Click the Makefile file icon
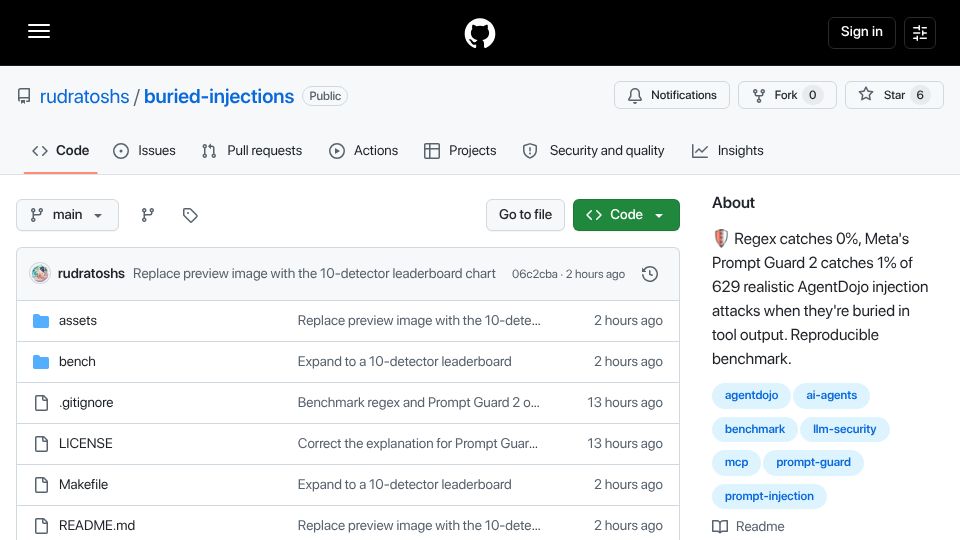The image size is (960, 540). (x=41, y=485)
